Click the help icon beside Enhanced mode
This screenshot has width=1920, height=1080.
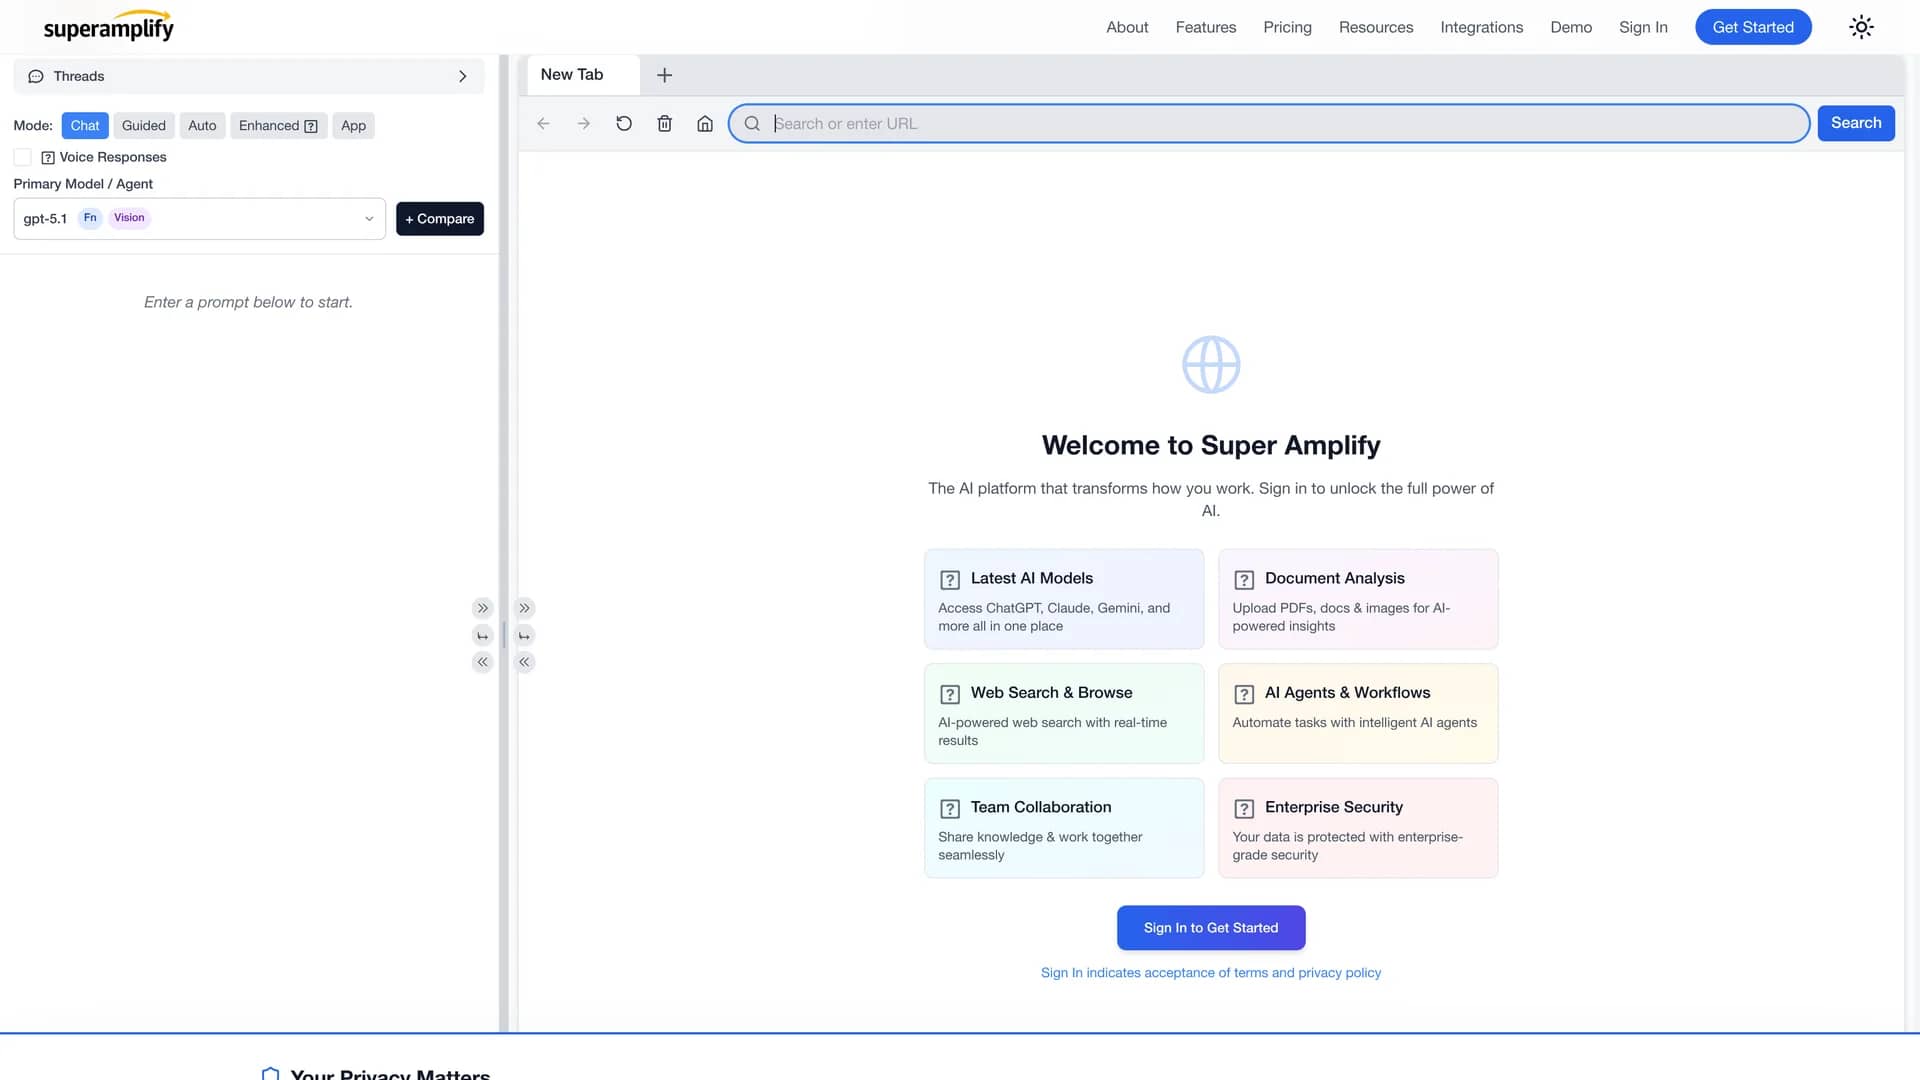(311, 126)
